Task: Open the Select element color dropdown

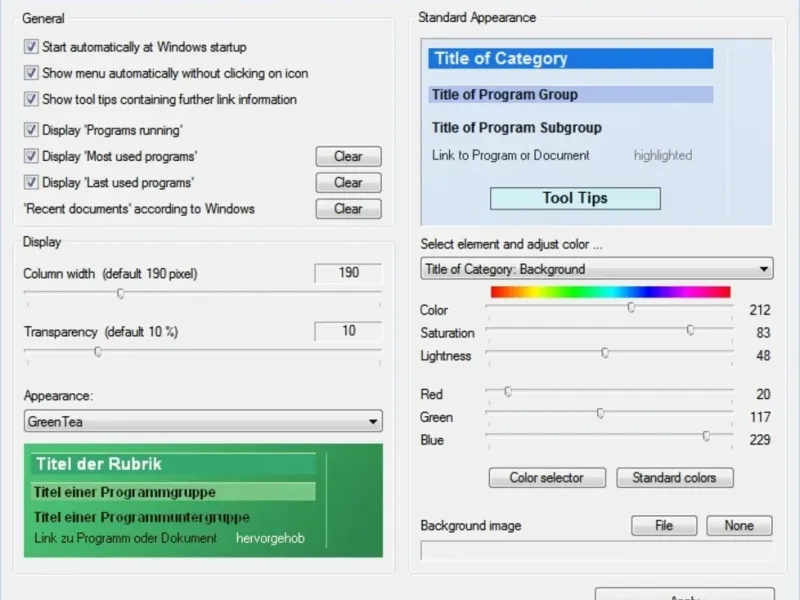Action: point(597,269)
